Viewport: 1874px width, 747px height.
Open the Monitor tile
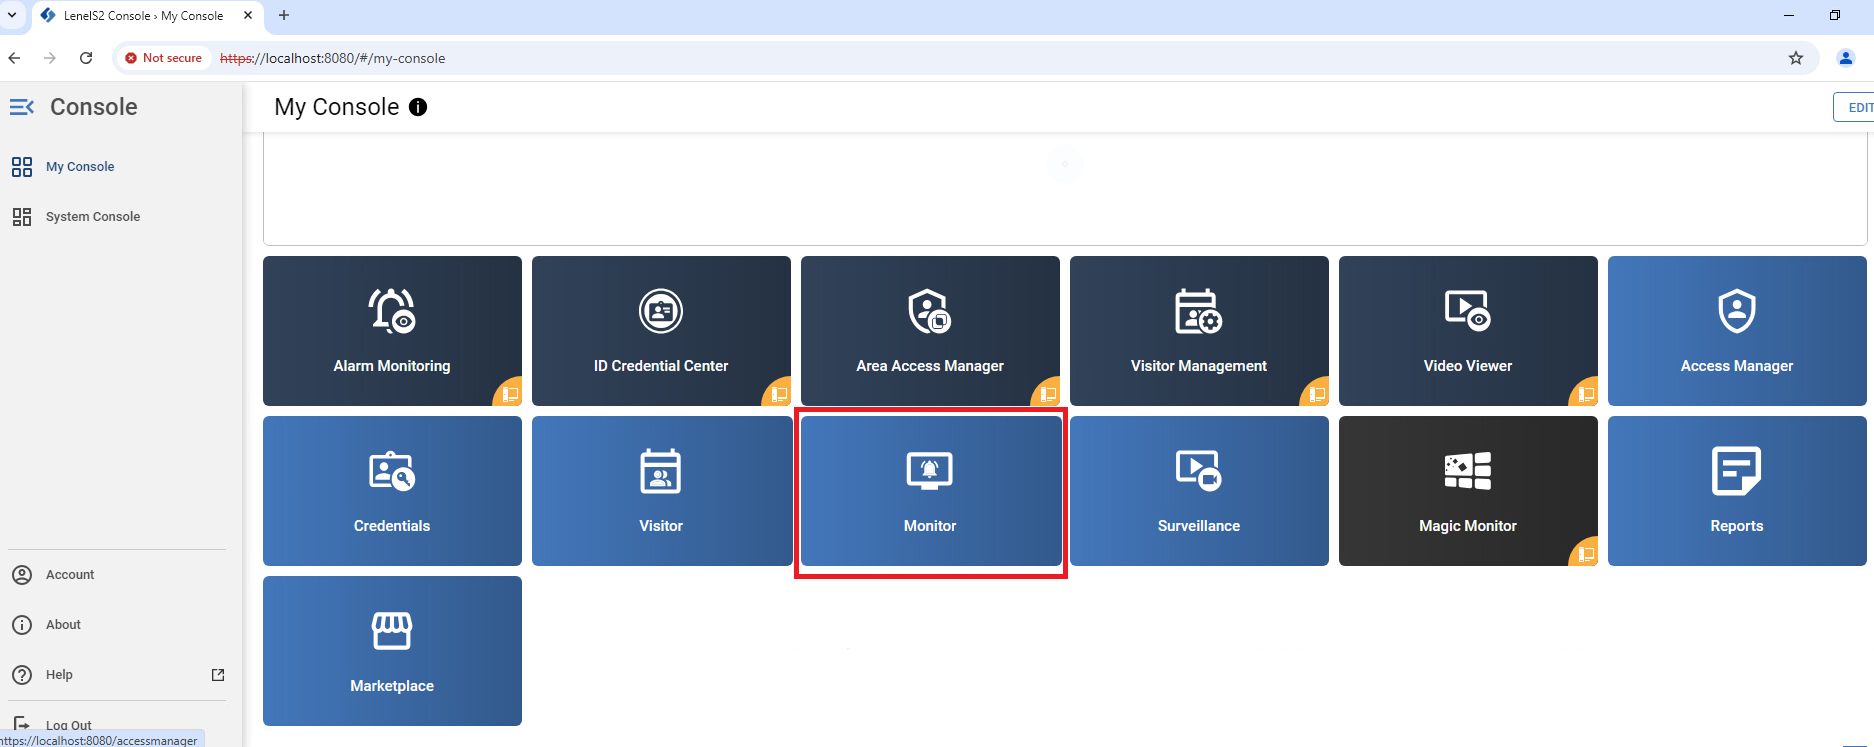(x=930, y=491)
